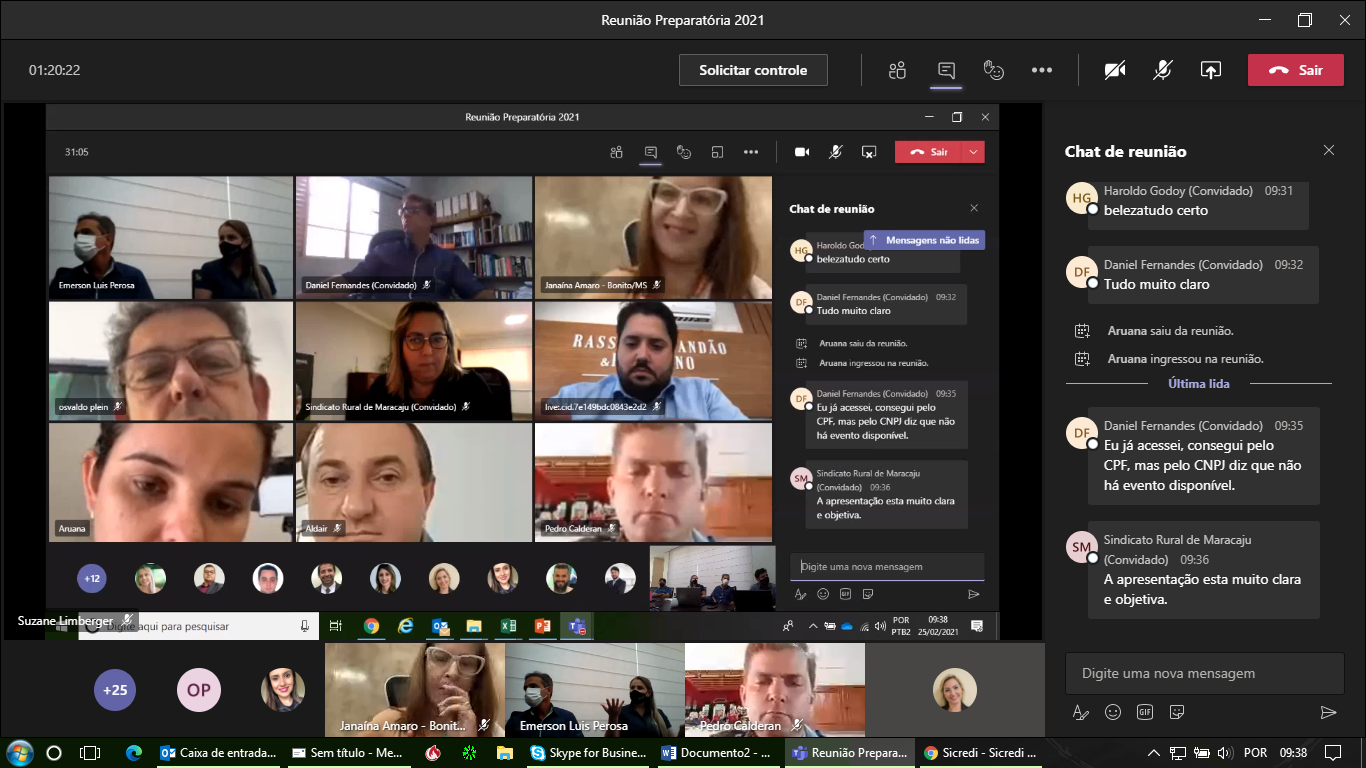Show hidden system tray icons chevron
Viewport: 1366px width, 768px height.
click(1153, 753)
